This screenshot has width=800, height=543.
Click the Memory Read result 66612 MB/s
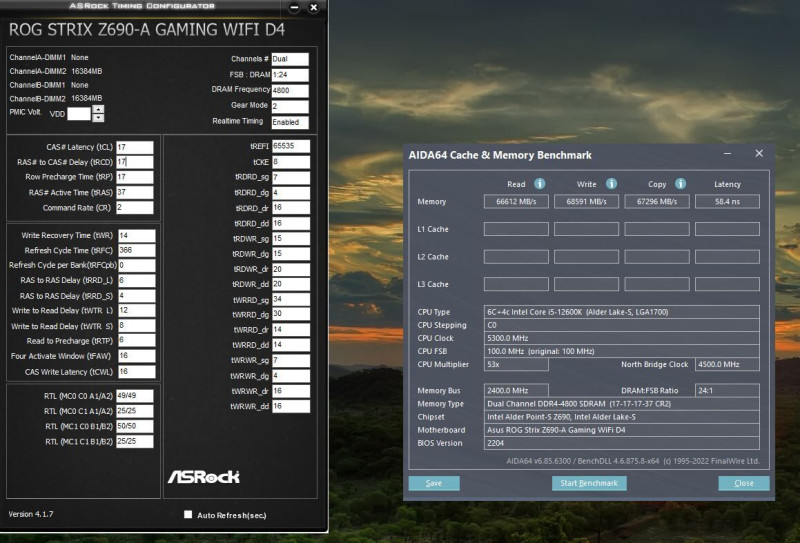point(516,202)
